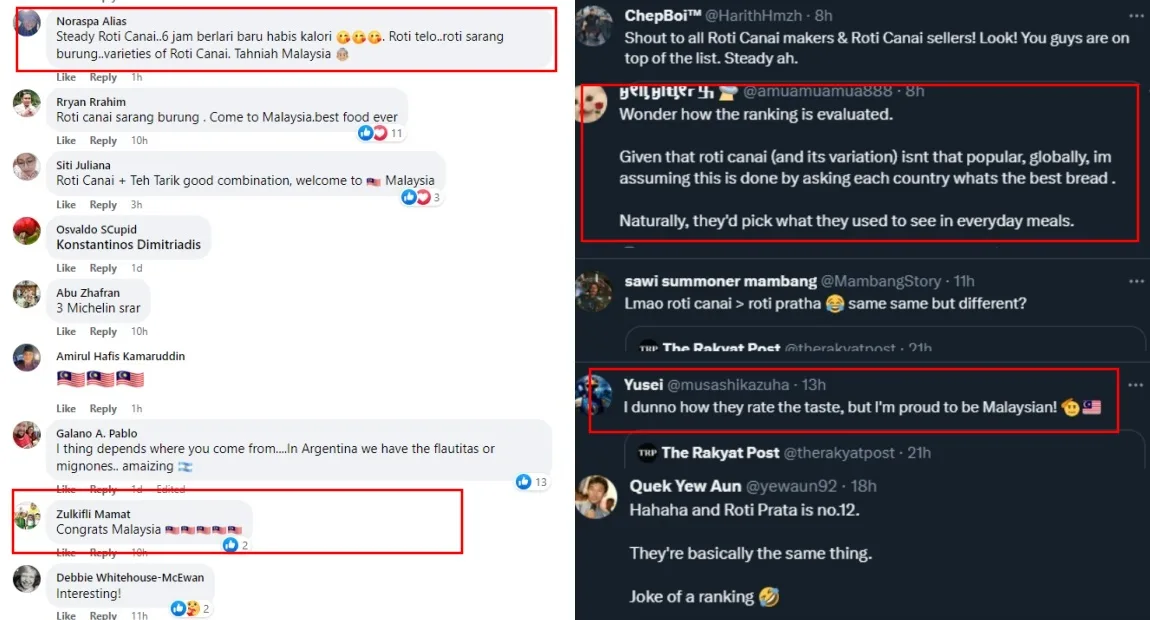Click the 18h timestamp on Quek Yew Aun's tweet

[861, 486]
